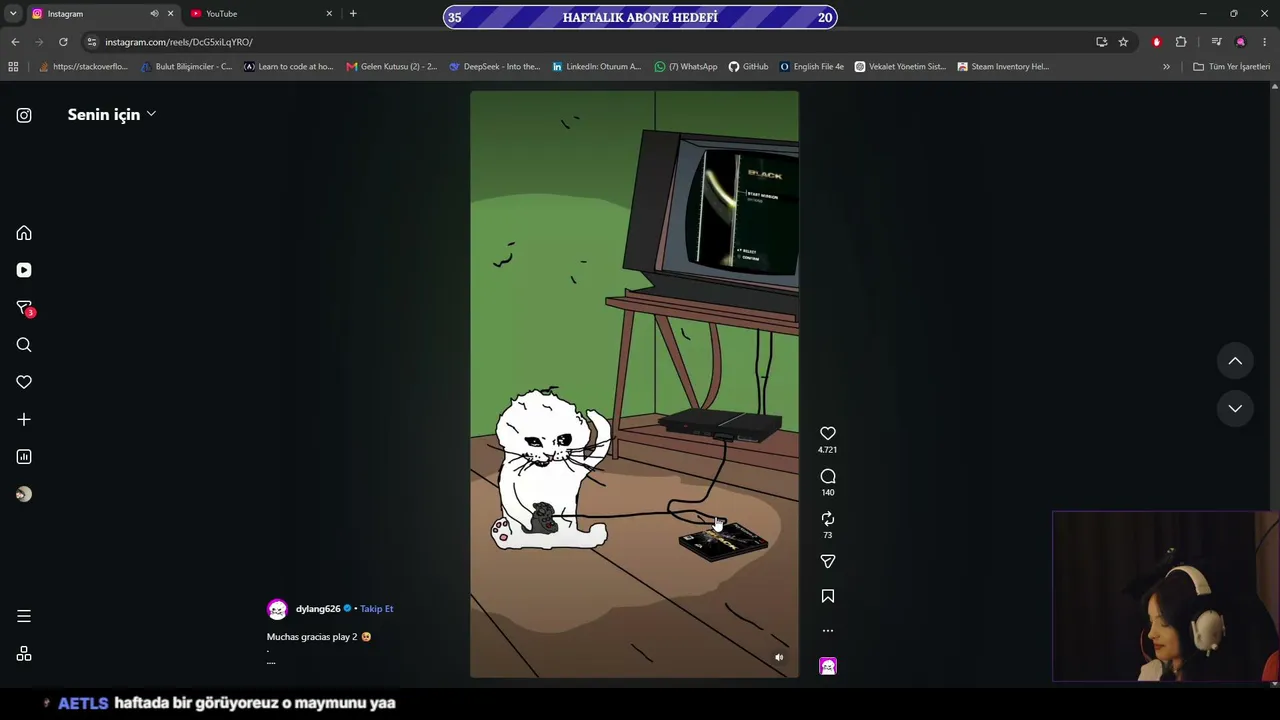Bookmark this page with the star icon

pos(1123,42)
